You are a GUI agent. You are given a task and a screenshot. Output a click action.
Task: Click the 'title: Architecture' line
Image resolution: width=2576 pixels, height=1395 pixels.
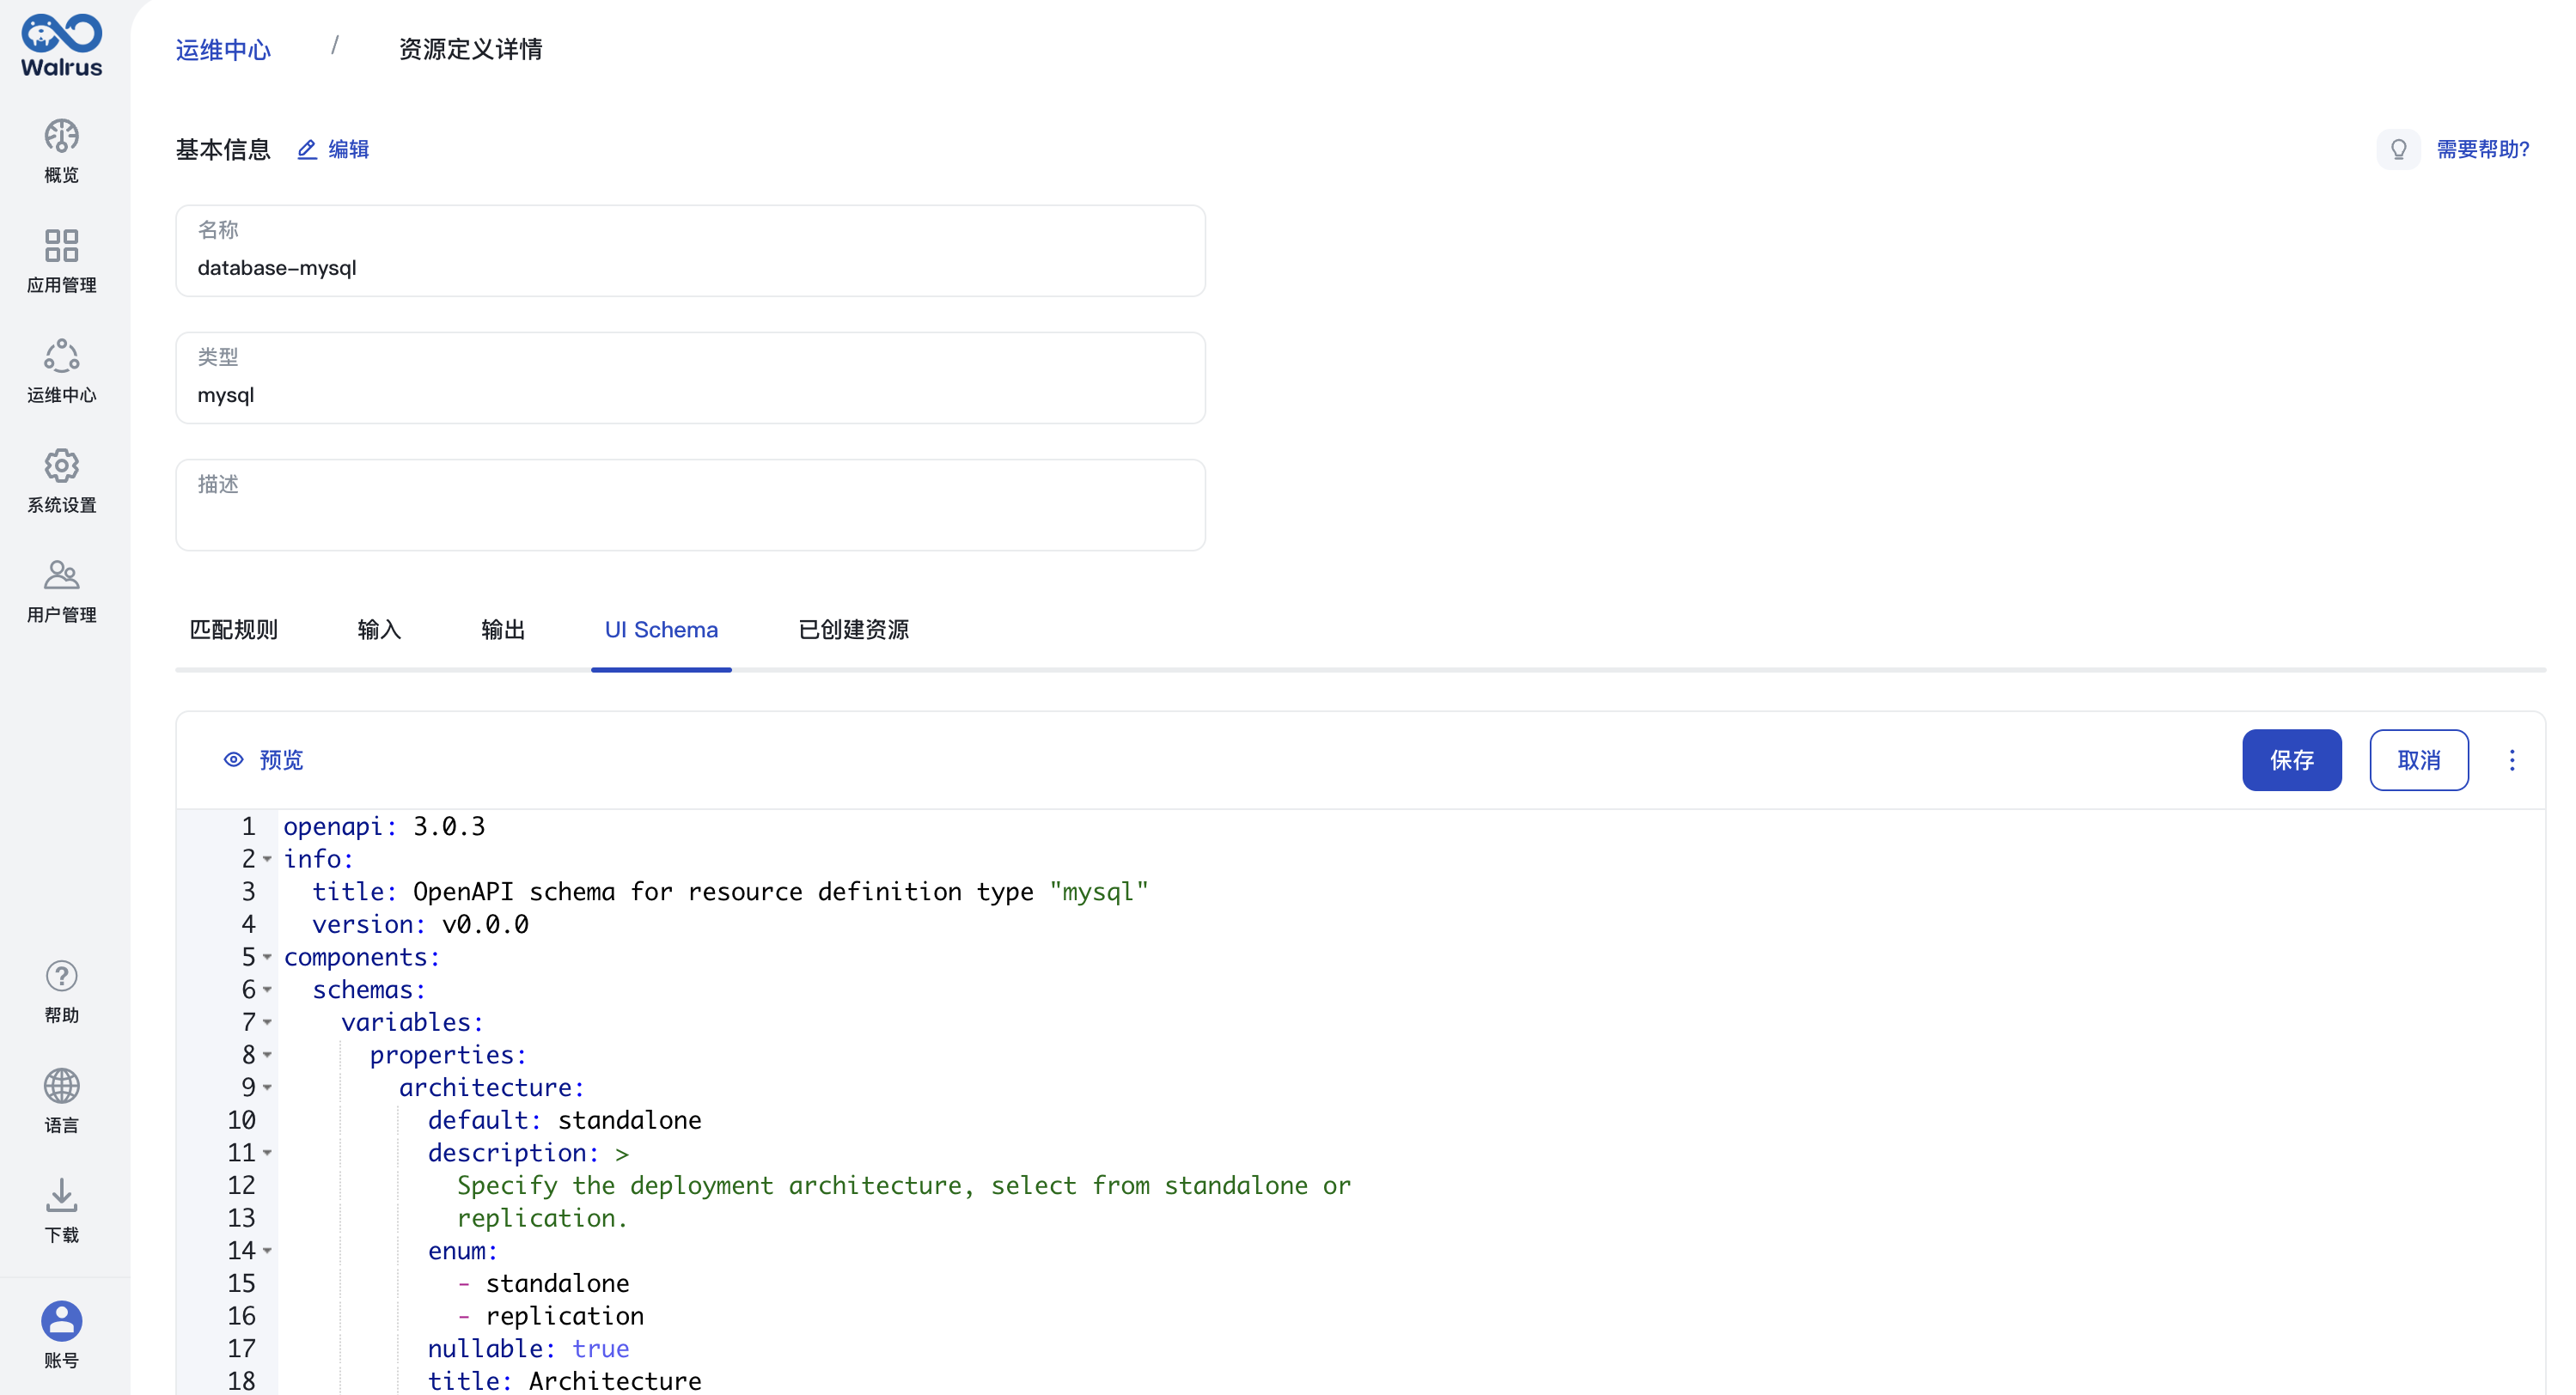tap(564, 1381)
